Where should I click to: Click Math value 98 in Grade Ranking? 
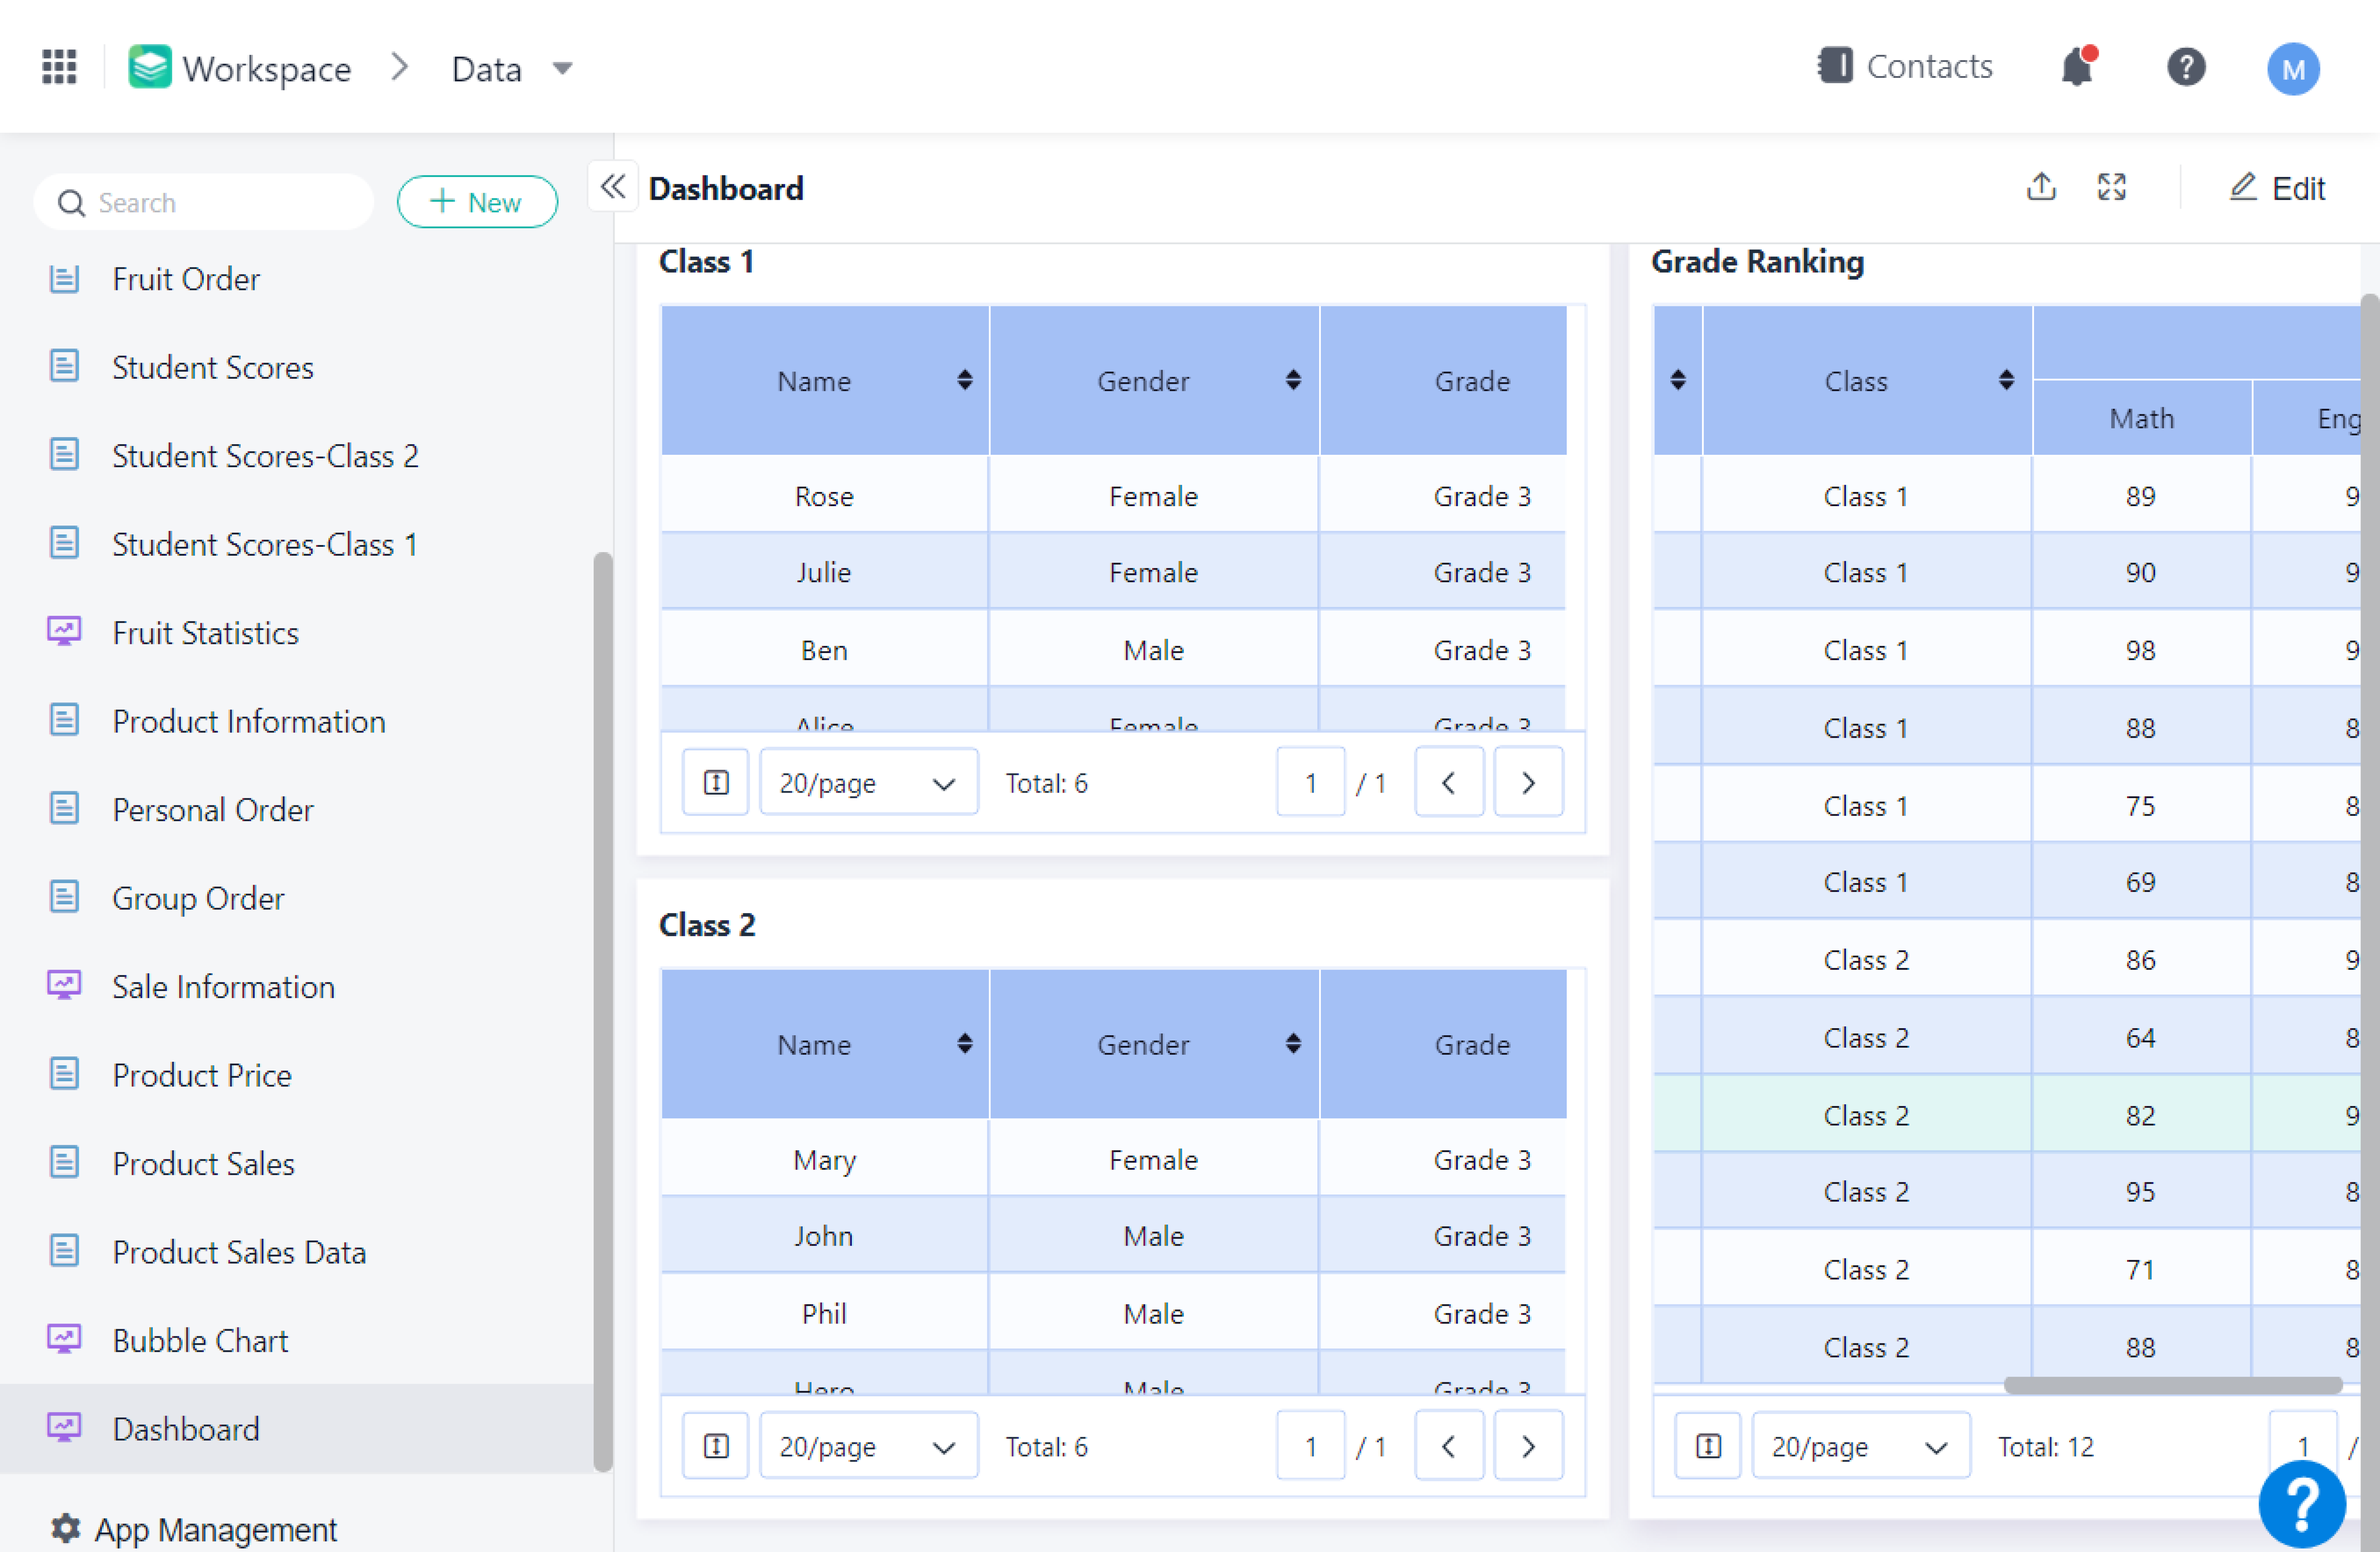coord(2140,650)
